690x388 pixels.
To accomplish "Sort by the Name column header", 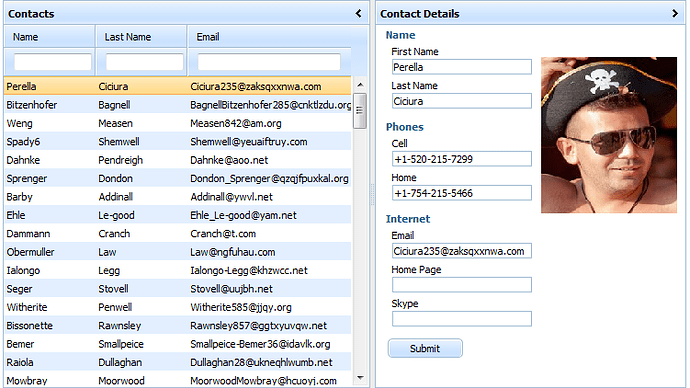I will click(x=49, y=37).
